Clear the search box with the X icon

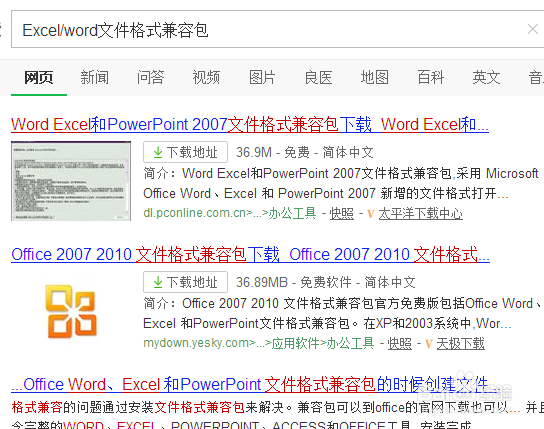tap(533, 29)
